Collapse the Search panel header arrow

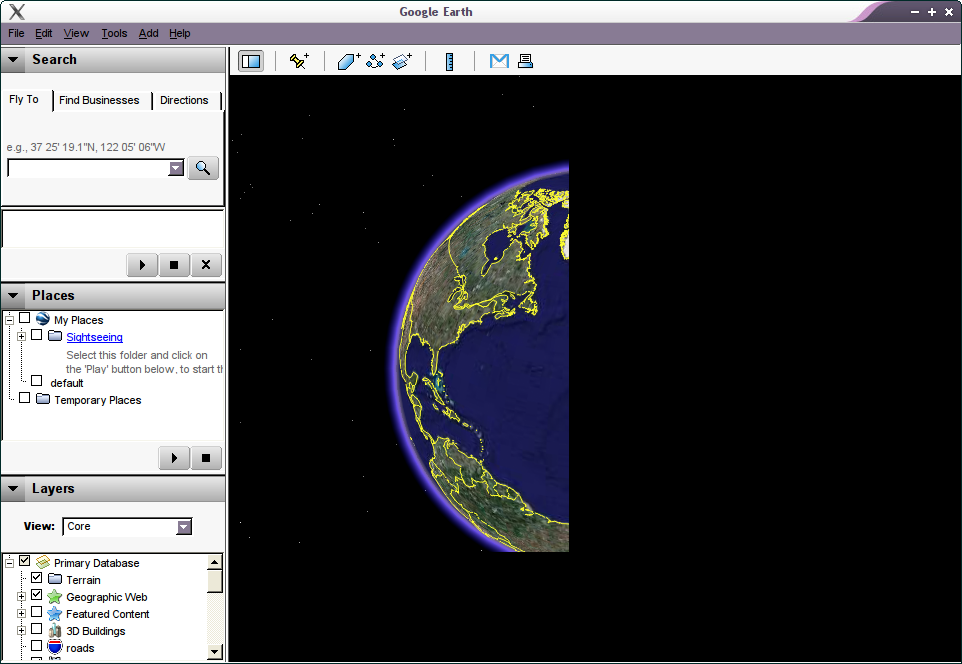(13, 60)
